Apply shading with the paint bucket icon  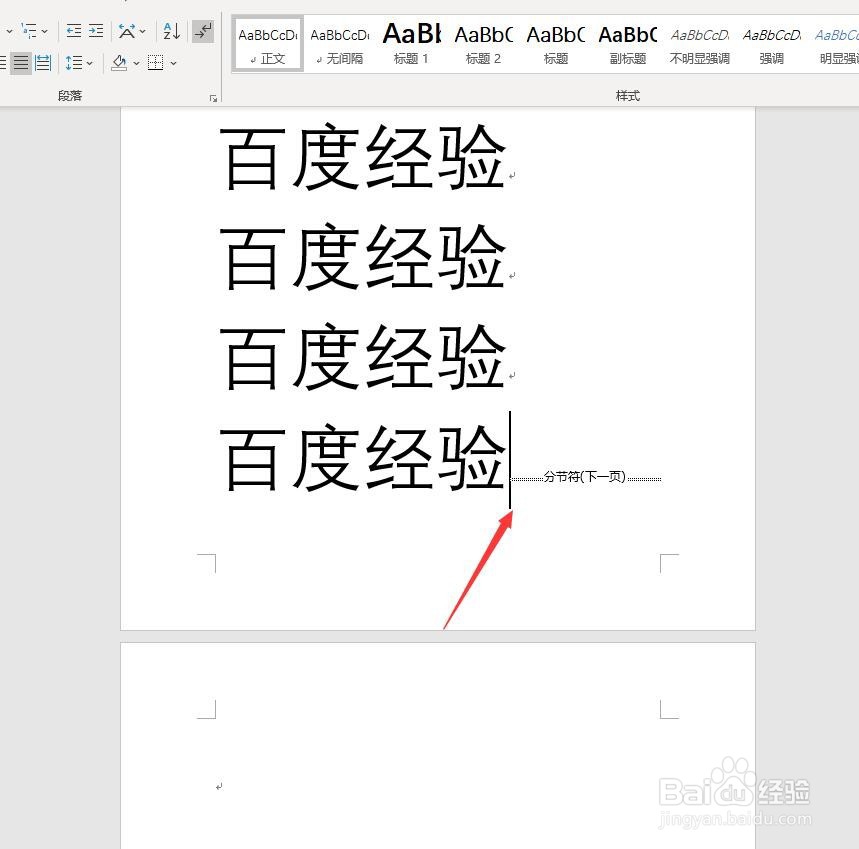(119, 63)
